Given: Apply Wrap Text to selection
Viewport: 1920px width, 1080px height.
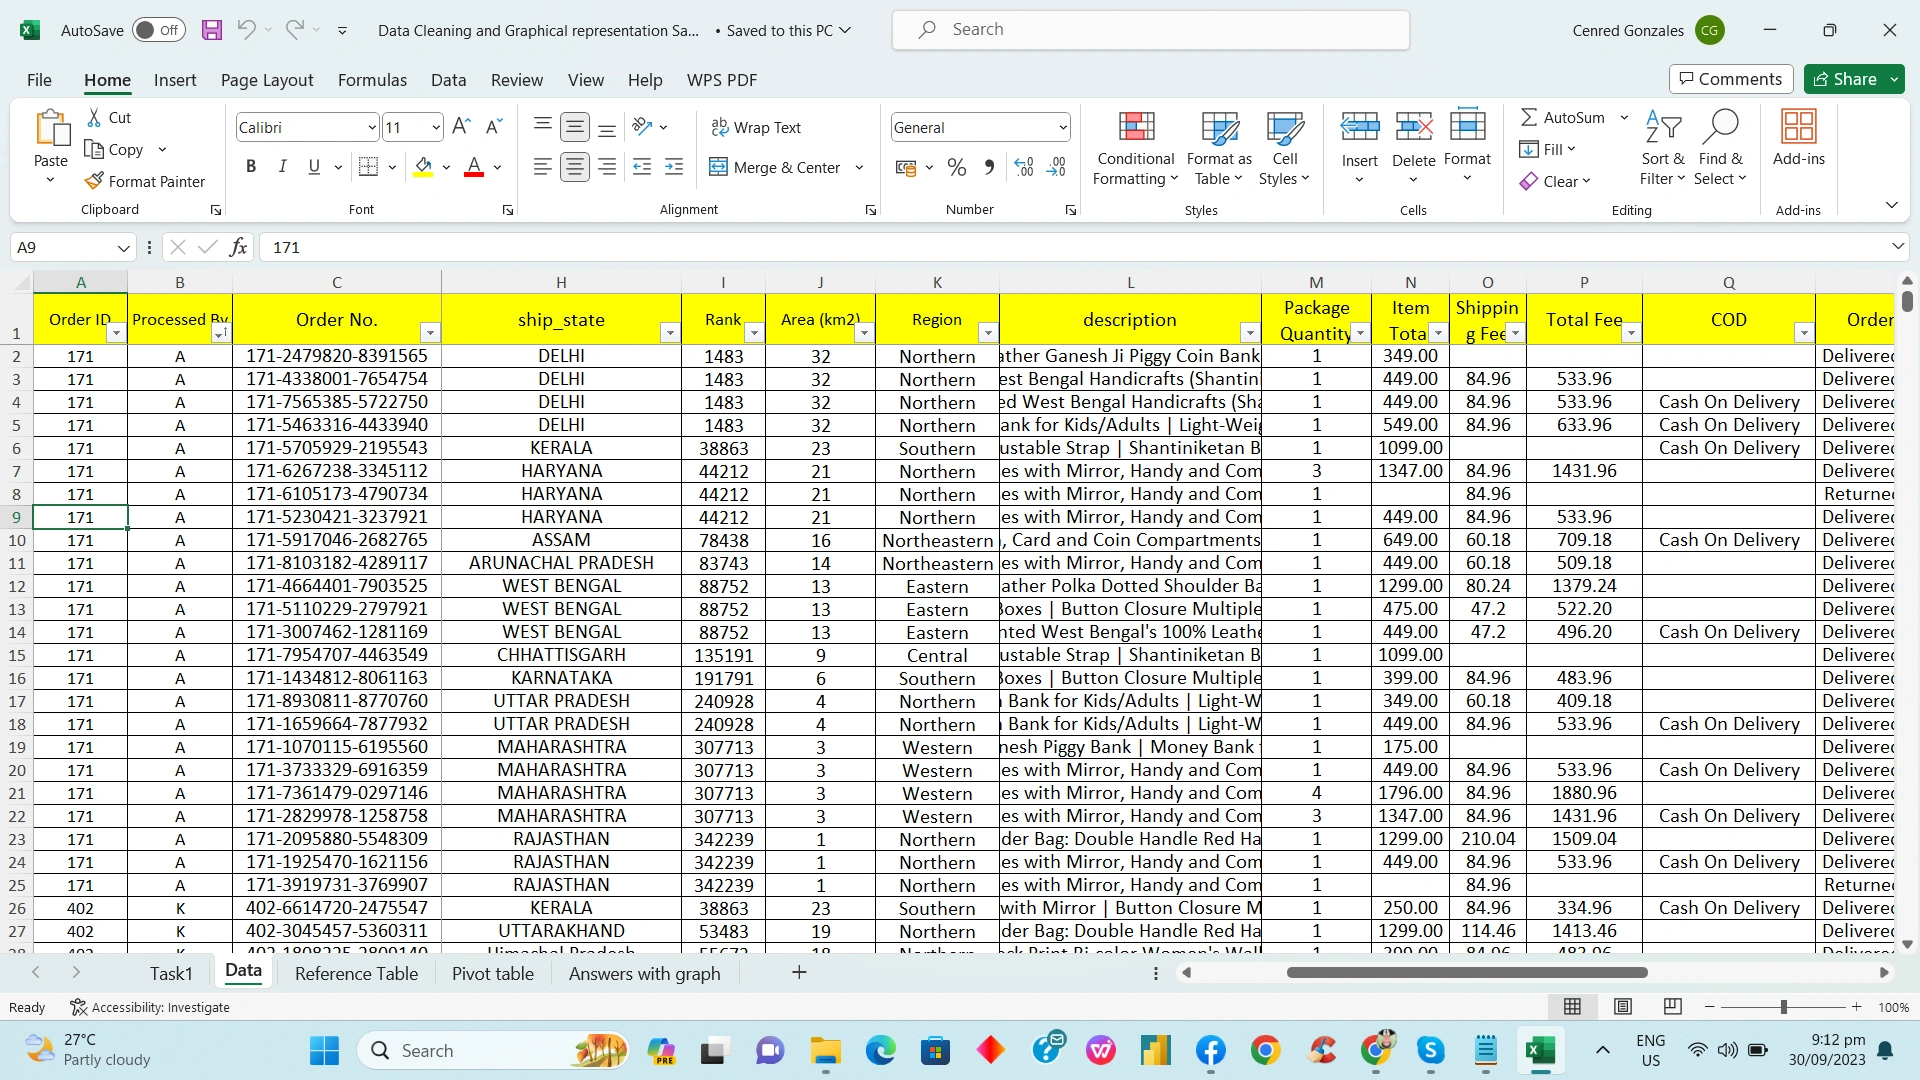Looking at the screenshot, I should (x=757, y=127).
